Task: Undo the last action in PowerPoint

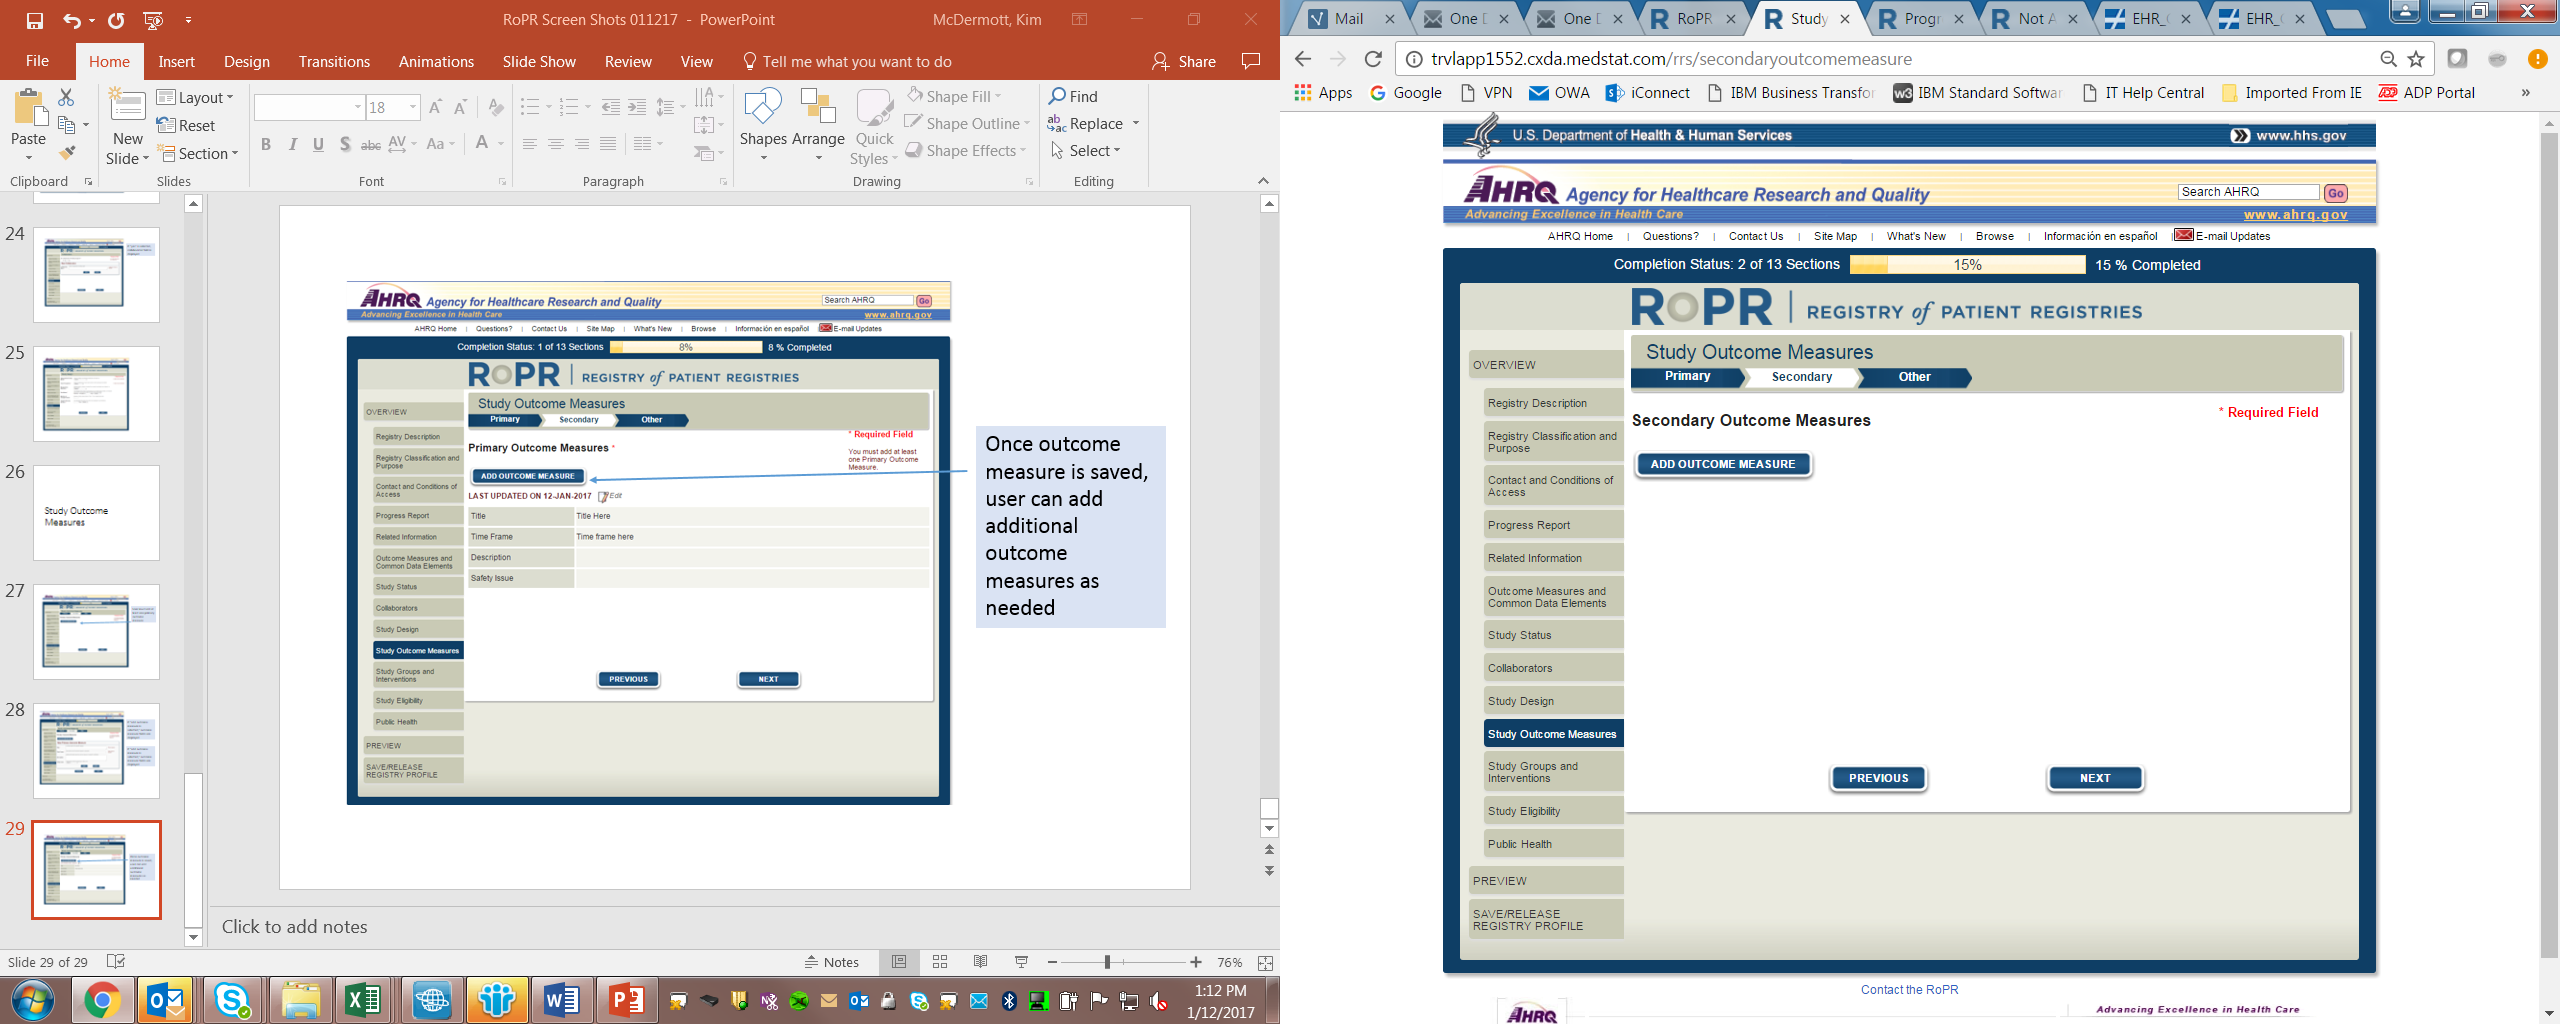Action: point(71,20)
